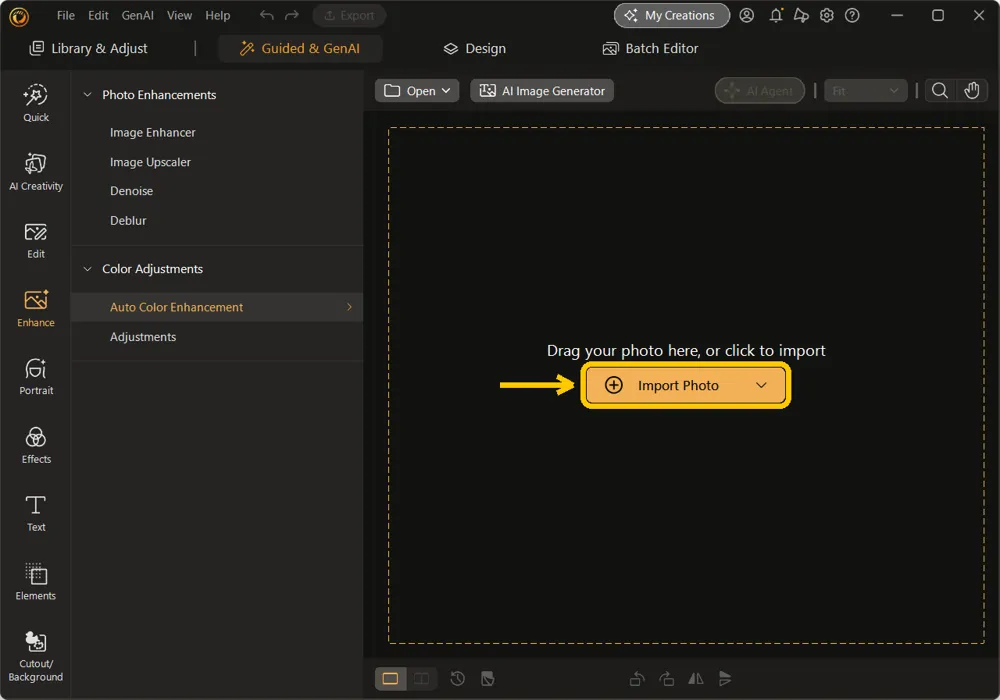Select Image Upscaler option
Viewport: 1000px width, 700px height.
[150, 162]
